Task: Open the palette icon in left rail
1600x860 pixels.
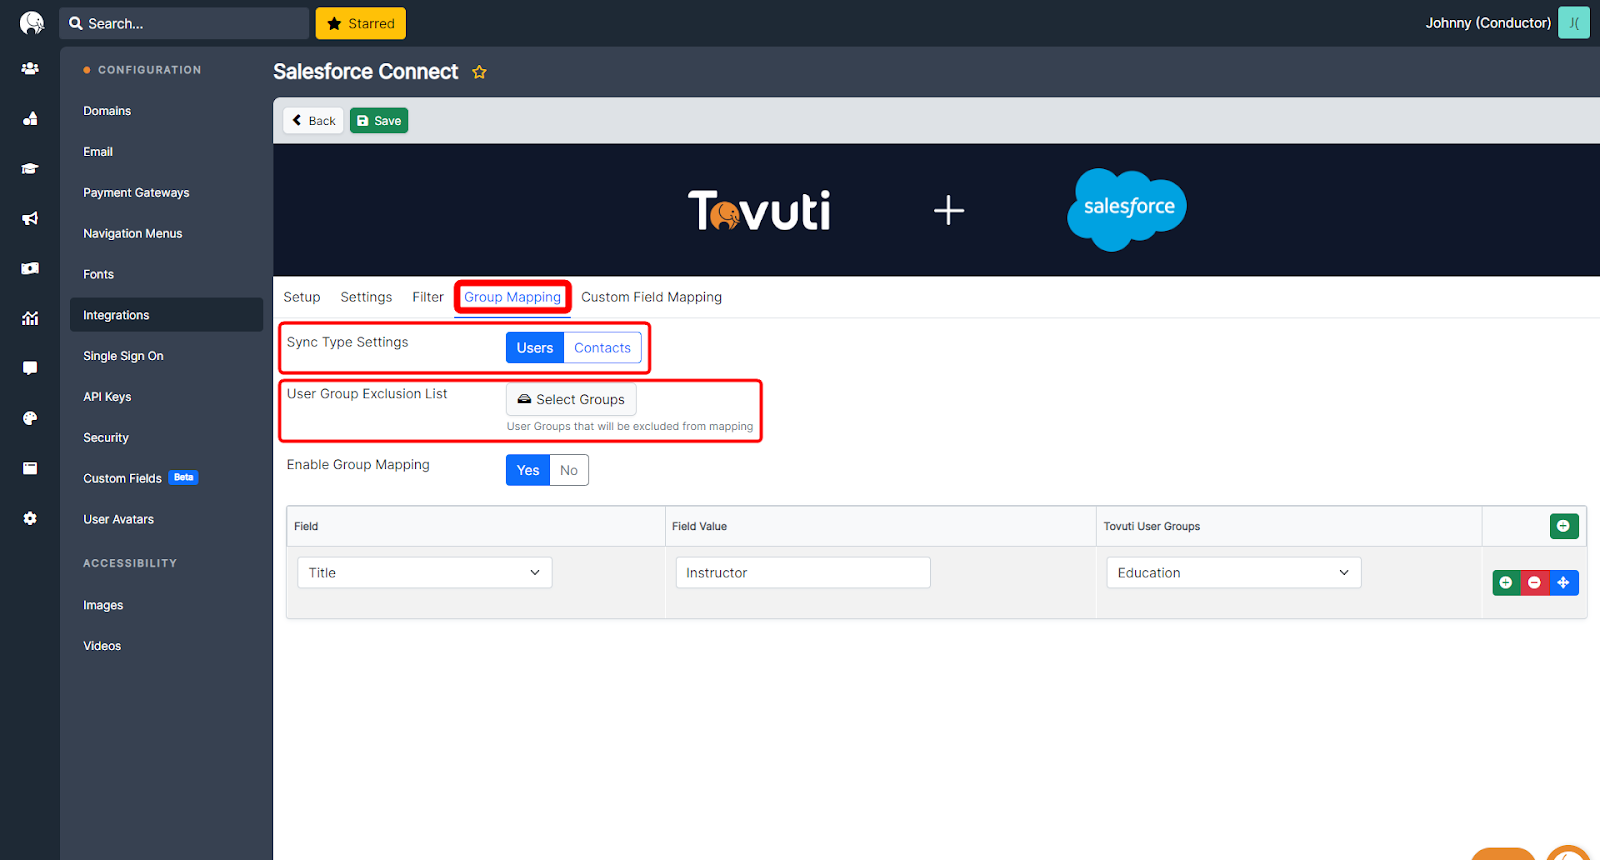Action: pyautogui.click(x=30, y=418)
